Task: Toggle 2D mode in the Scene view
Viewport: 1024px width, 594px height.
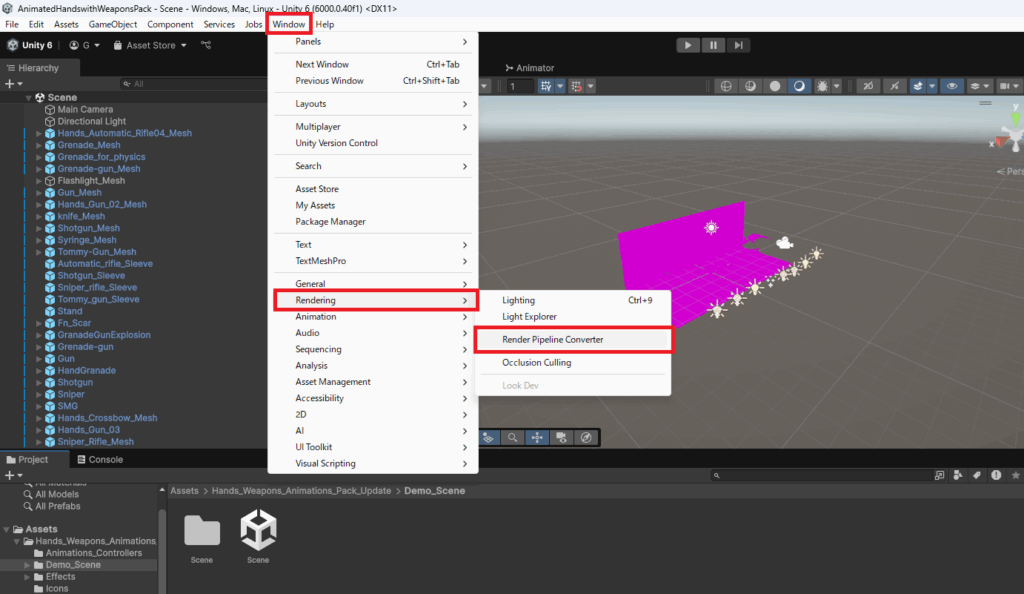Action: [x=868, y=86]
